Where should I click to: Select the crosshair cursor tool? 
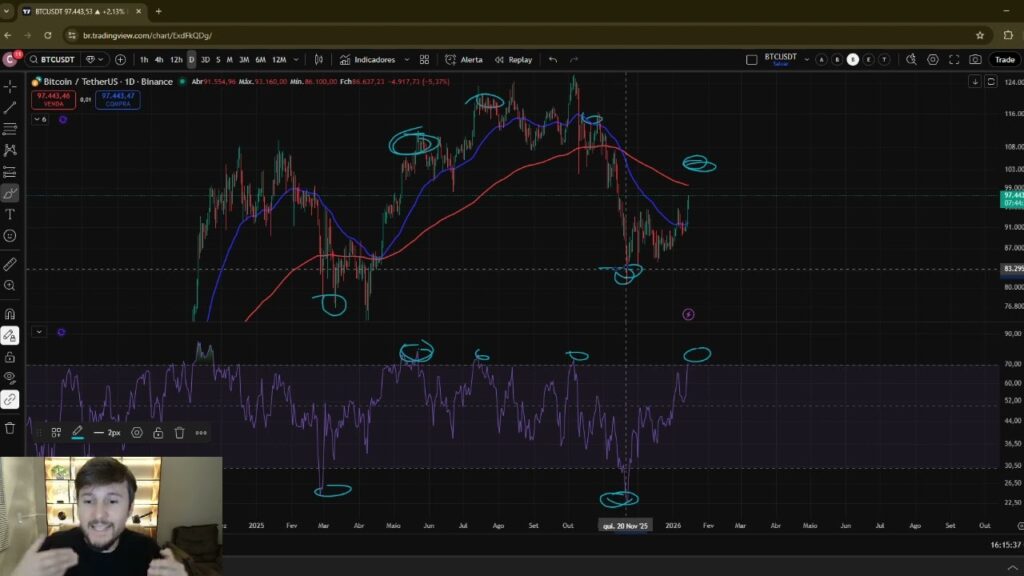[10, 87]
